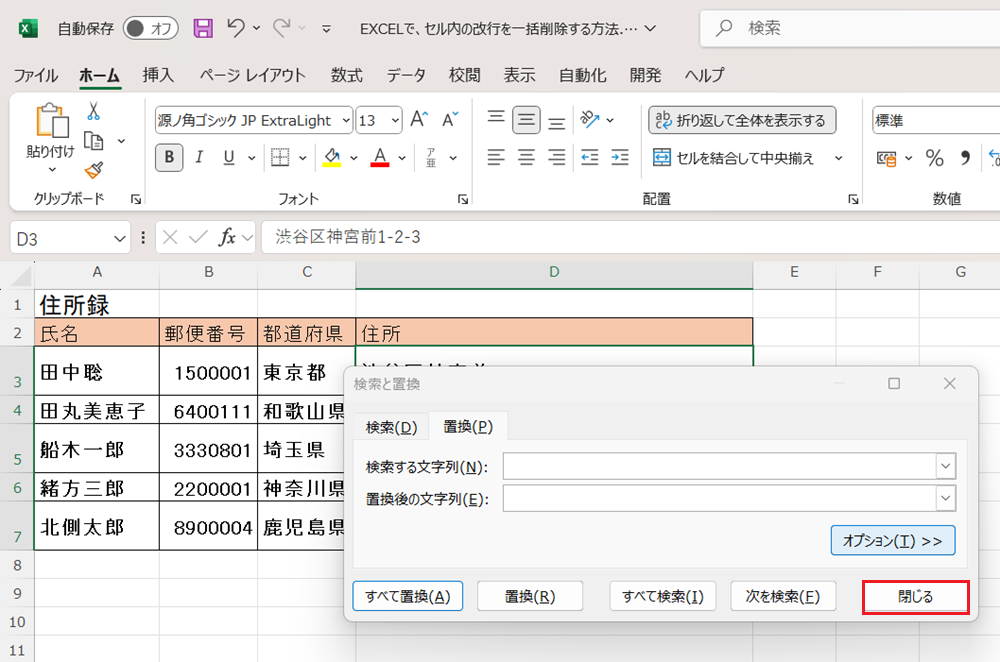The height and width of the screenshot is (662, 1000).
Task: Click 置換(R) button
Action: coord(530,596)
